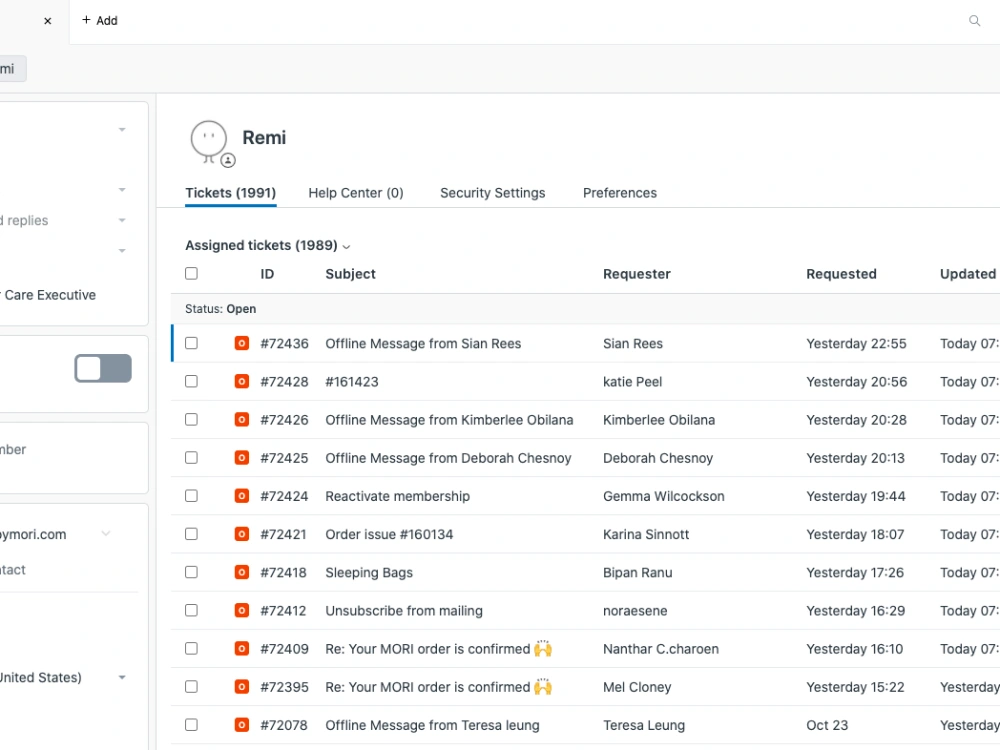Click requester name Gemma Wilcockson
Viewport: 1000px width, 750px height.
tap(663, 496)
